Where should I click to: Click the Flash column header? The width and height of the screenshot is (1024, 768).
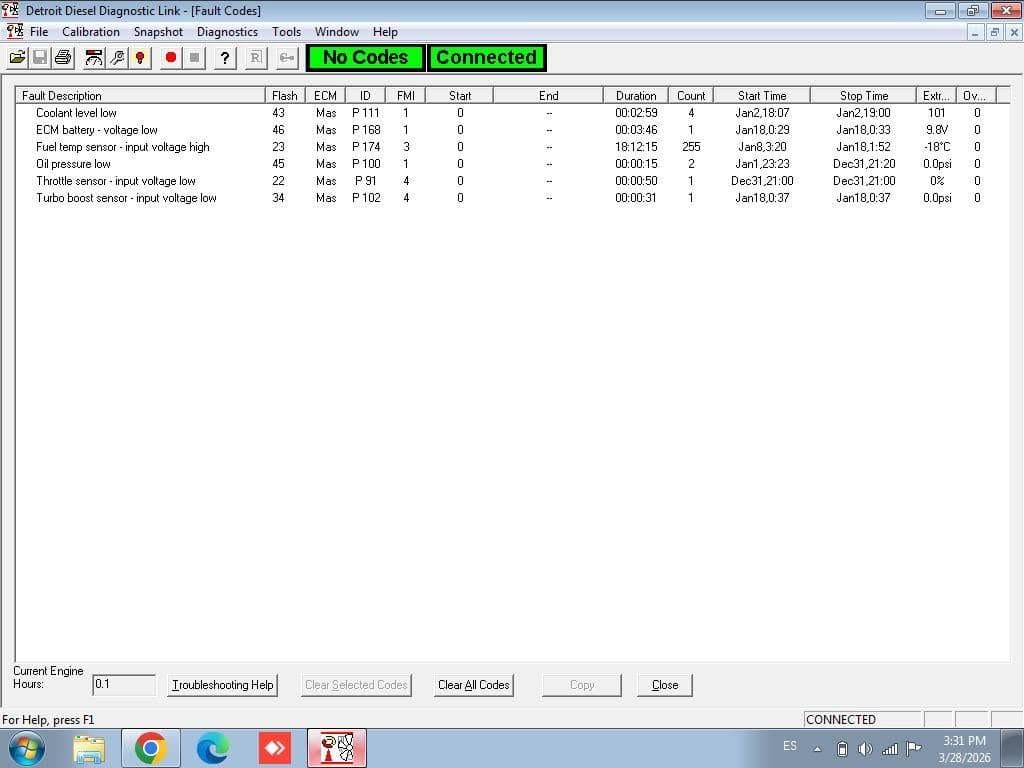(285, 95)
